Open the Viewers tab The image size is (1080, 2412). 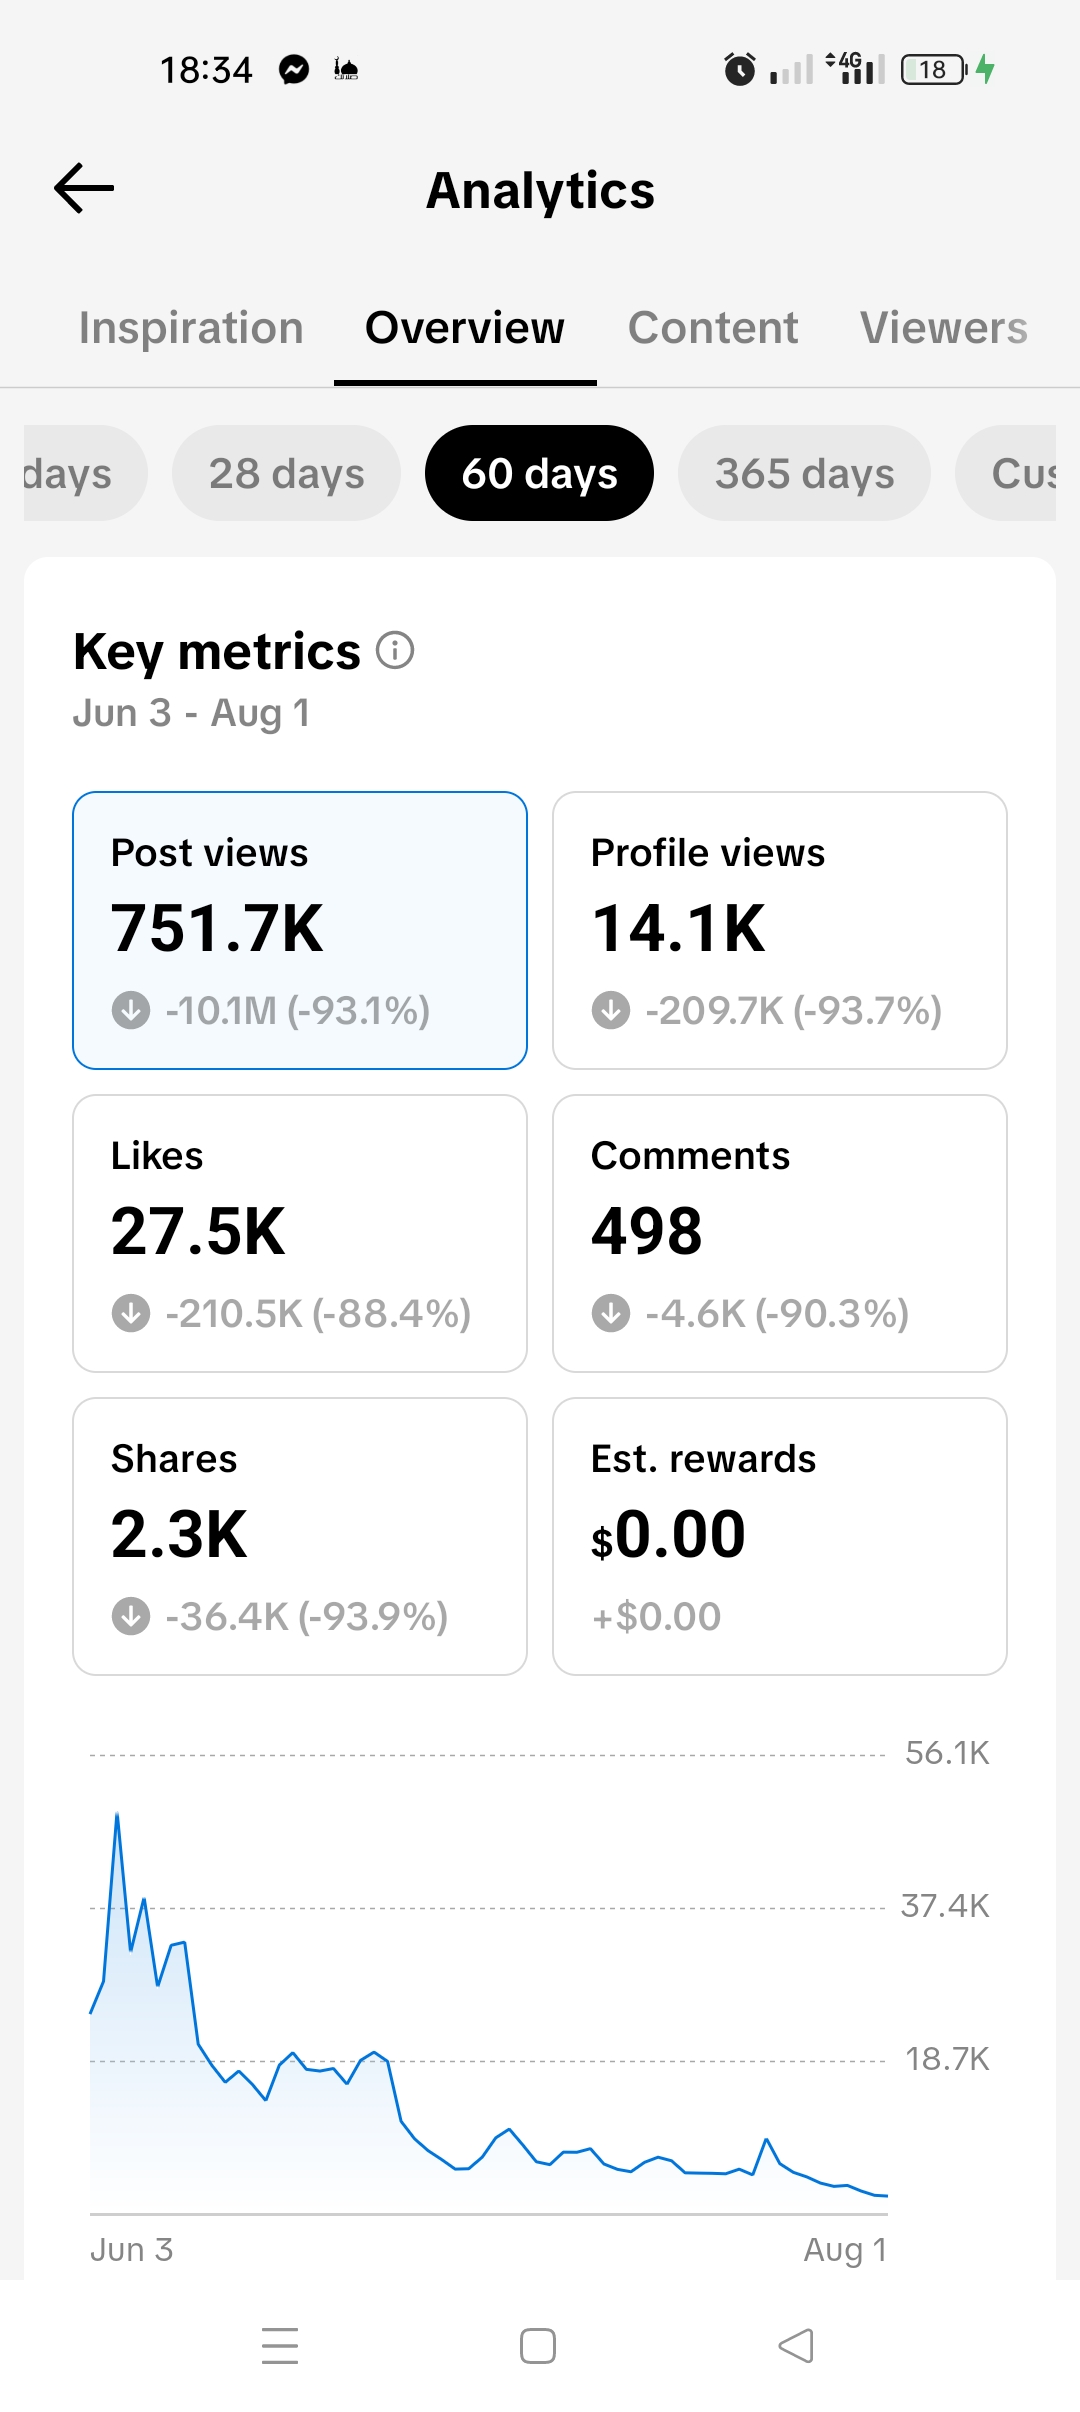[x=944, y=328]
